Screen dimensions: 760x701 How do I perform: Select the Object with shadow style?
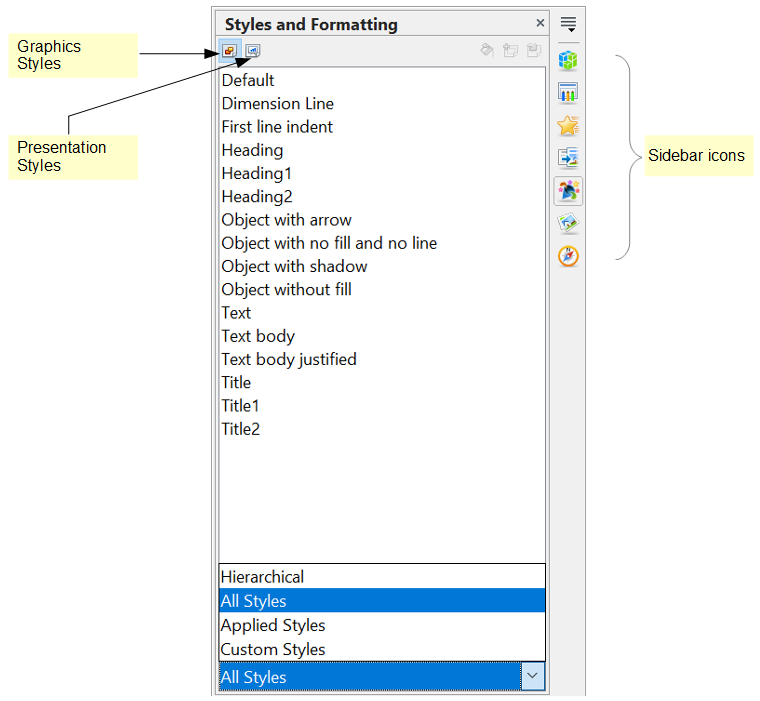pyautogui.click(x=382, y=267)
